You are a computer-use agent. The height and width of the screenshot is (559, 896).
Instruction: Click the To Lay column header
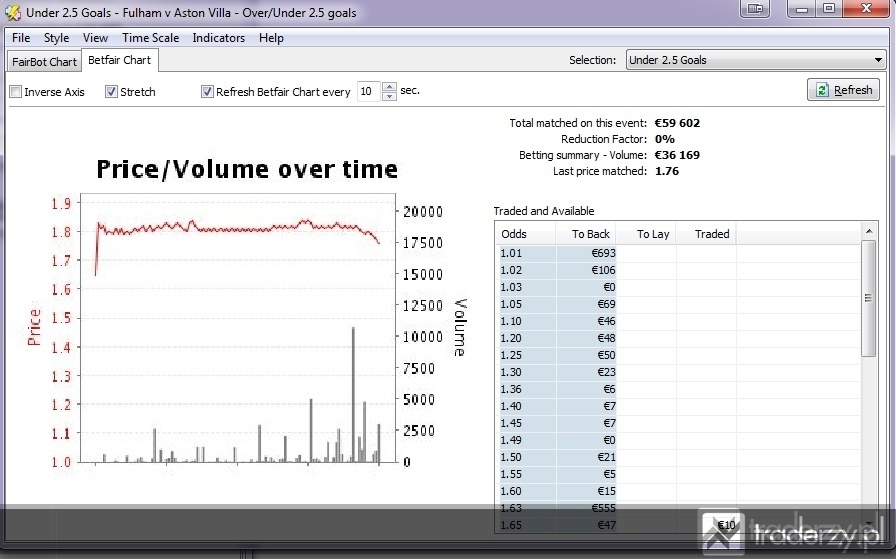(646, 234)
